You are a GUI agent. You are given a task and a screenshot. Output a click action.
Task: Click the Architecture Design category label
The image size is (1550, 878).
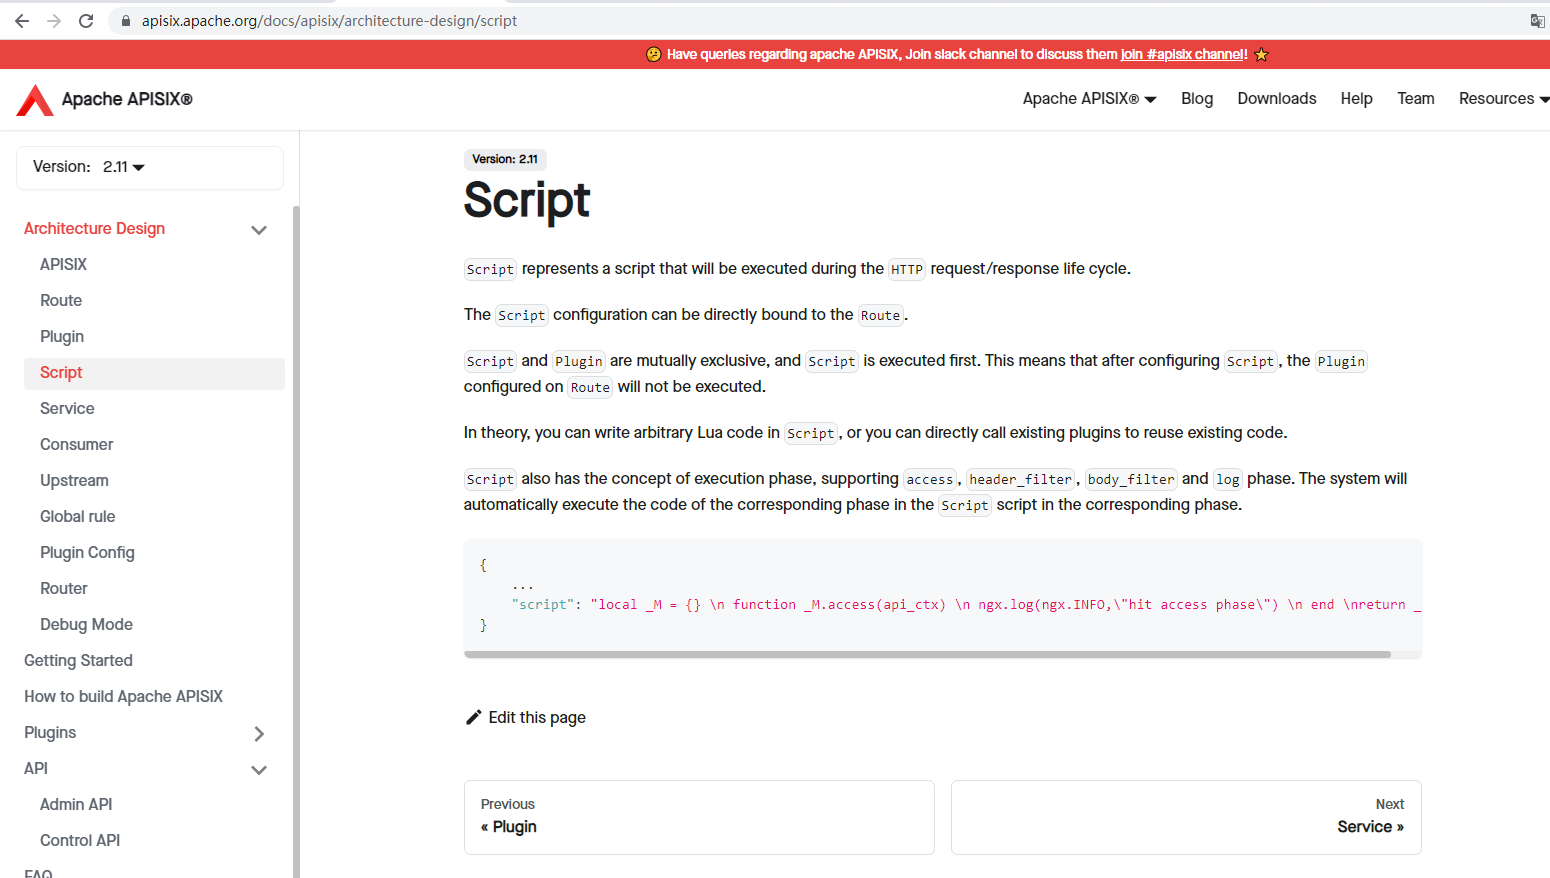[x=95, y=228]
